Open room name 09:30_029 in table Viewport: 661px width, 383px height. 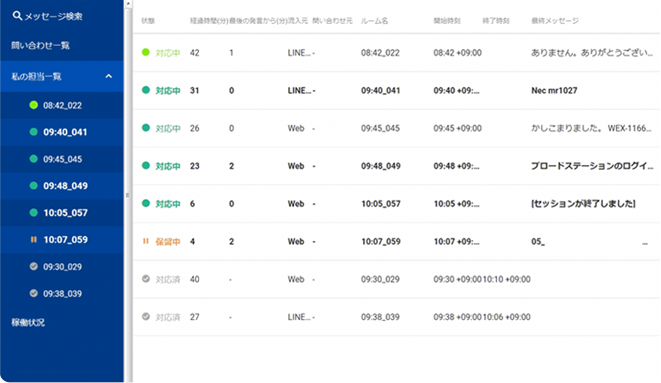[x=380, y=279]
